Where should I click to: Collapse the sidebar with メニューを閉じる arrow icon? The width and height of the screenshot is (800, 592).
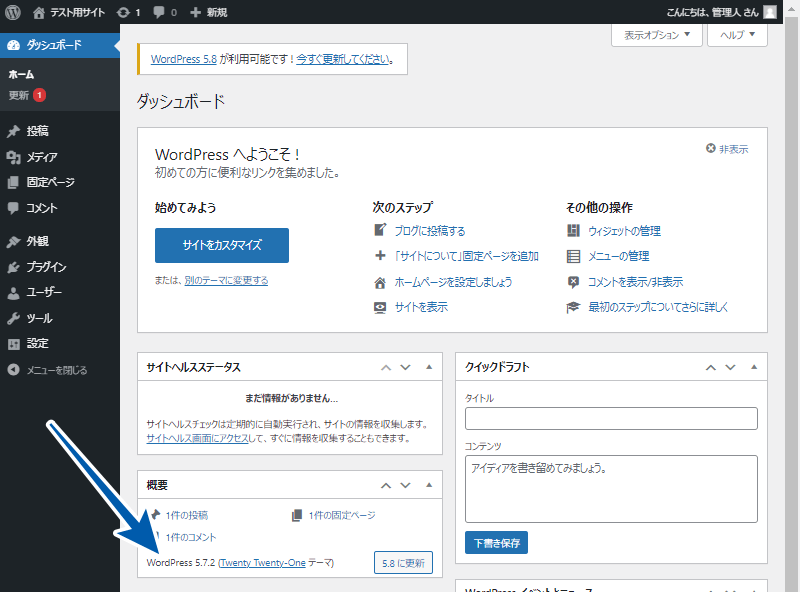[x=14, y=370]
